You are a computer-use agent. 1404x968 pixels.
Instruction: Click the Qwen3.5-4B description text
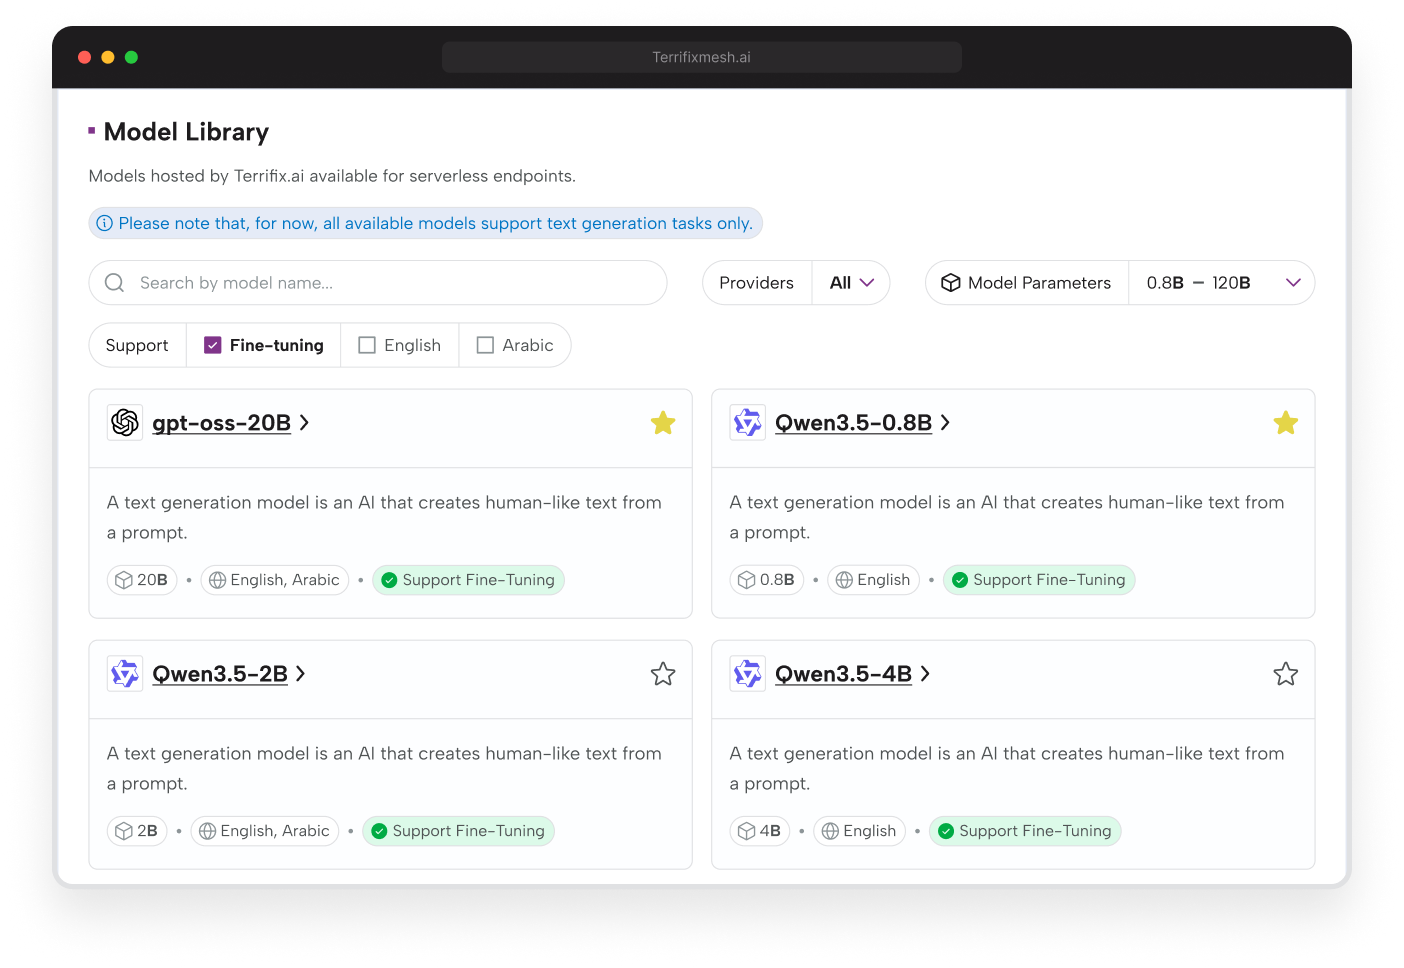(x=1007, y=768)
